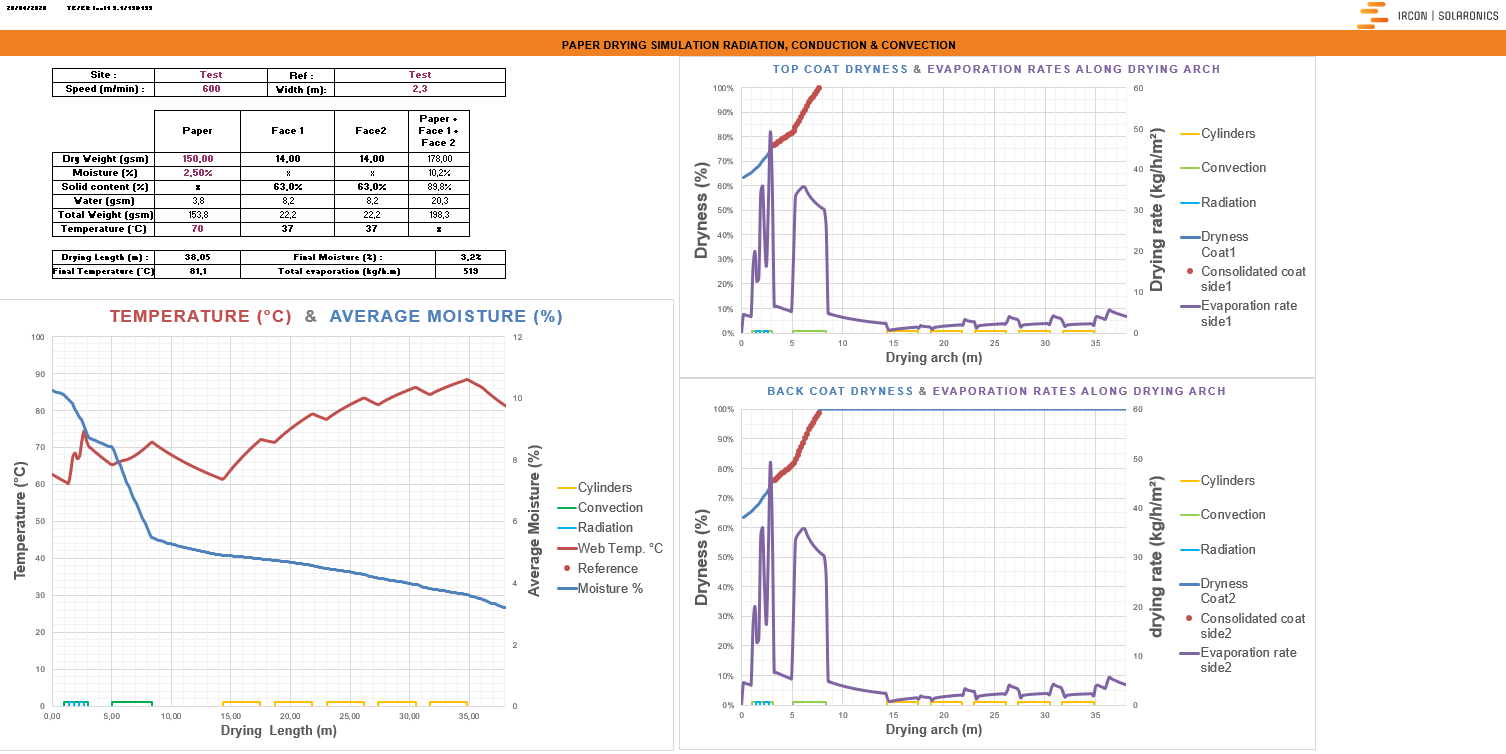Click the Paper temperature 70 cell
This screenshot has width=1506, height=754.
[x=198, y=229]
